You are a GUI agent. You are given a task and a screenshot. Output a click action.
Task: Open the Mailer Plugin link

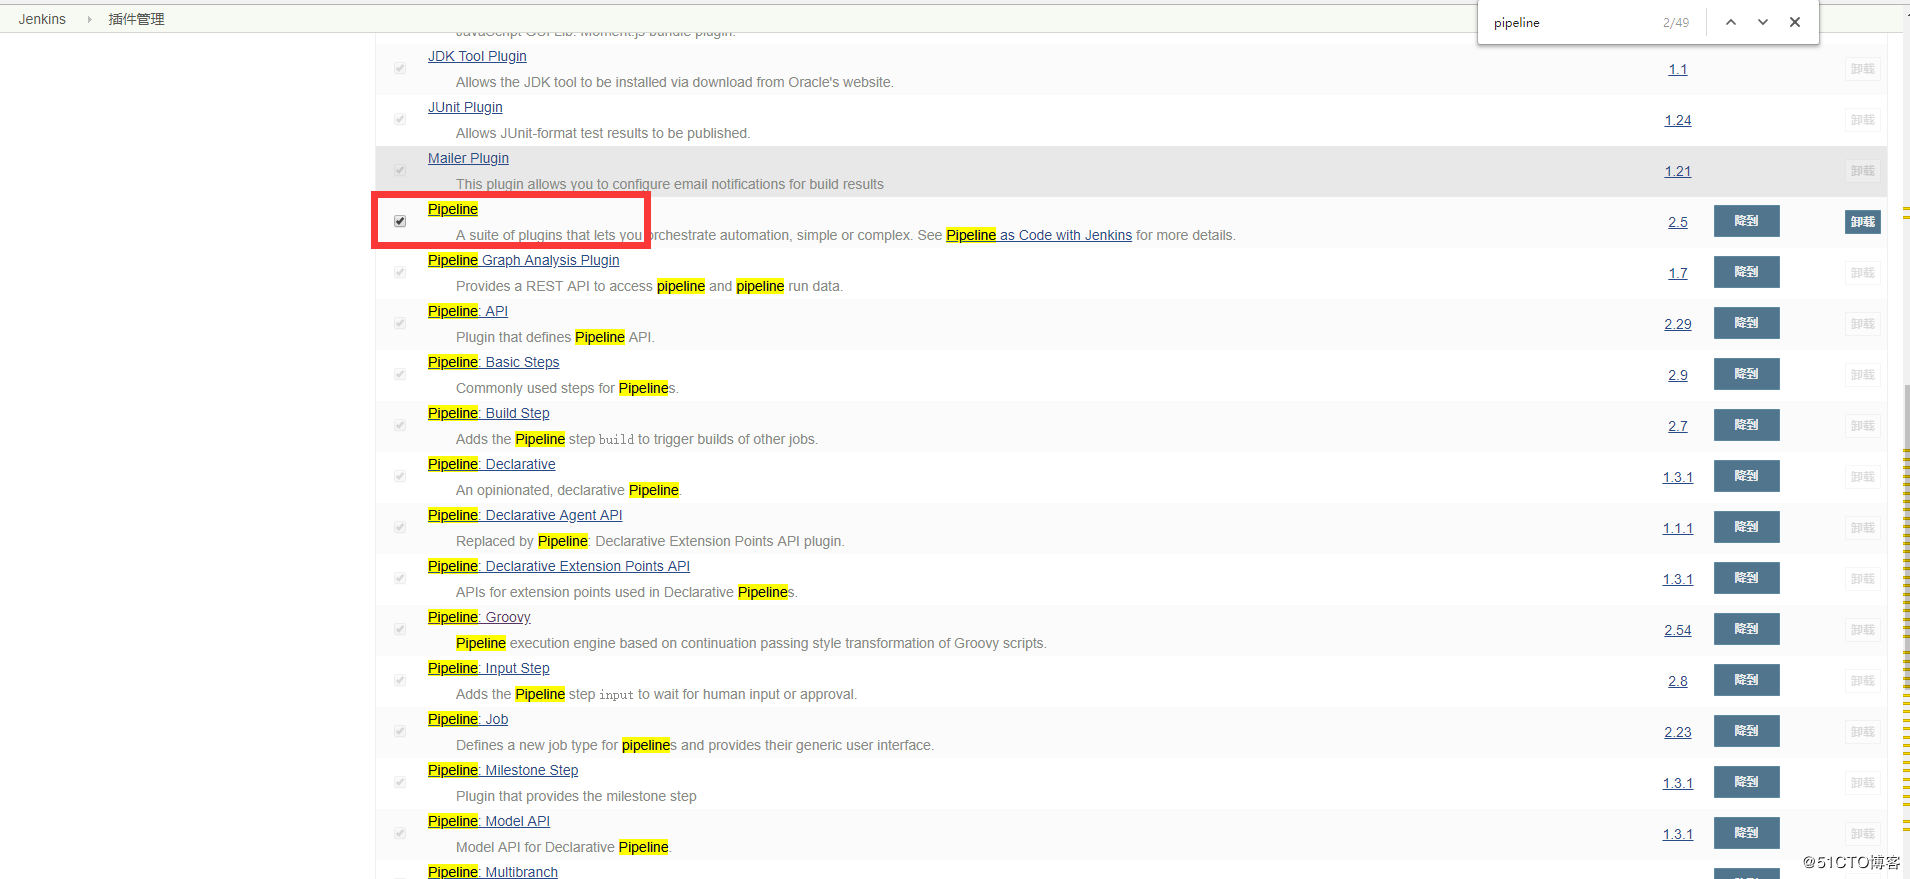pyautogui.click(x=468, y=158)
